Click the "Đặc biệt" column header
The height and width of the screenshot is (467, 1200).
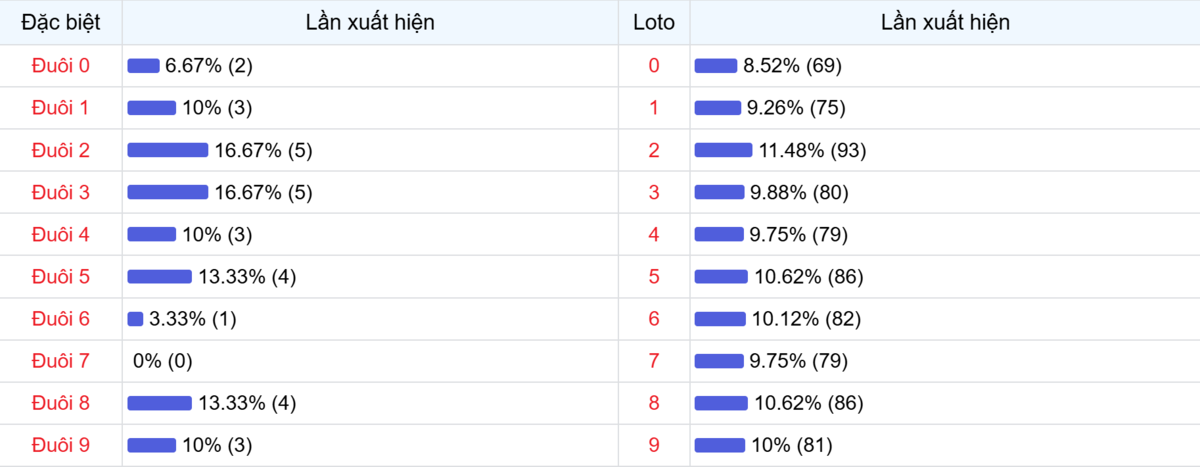tap(61, 22)
